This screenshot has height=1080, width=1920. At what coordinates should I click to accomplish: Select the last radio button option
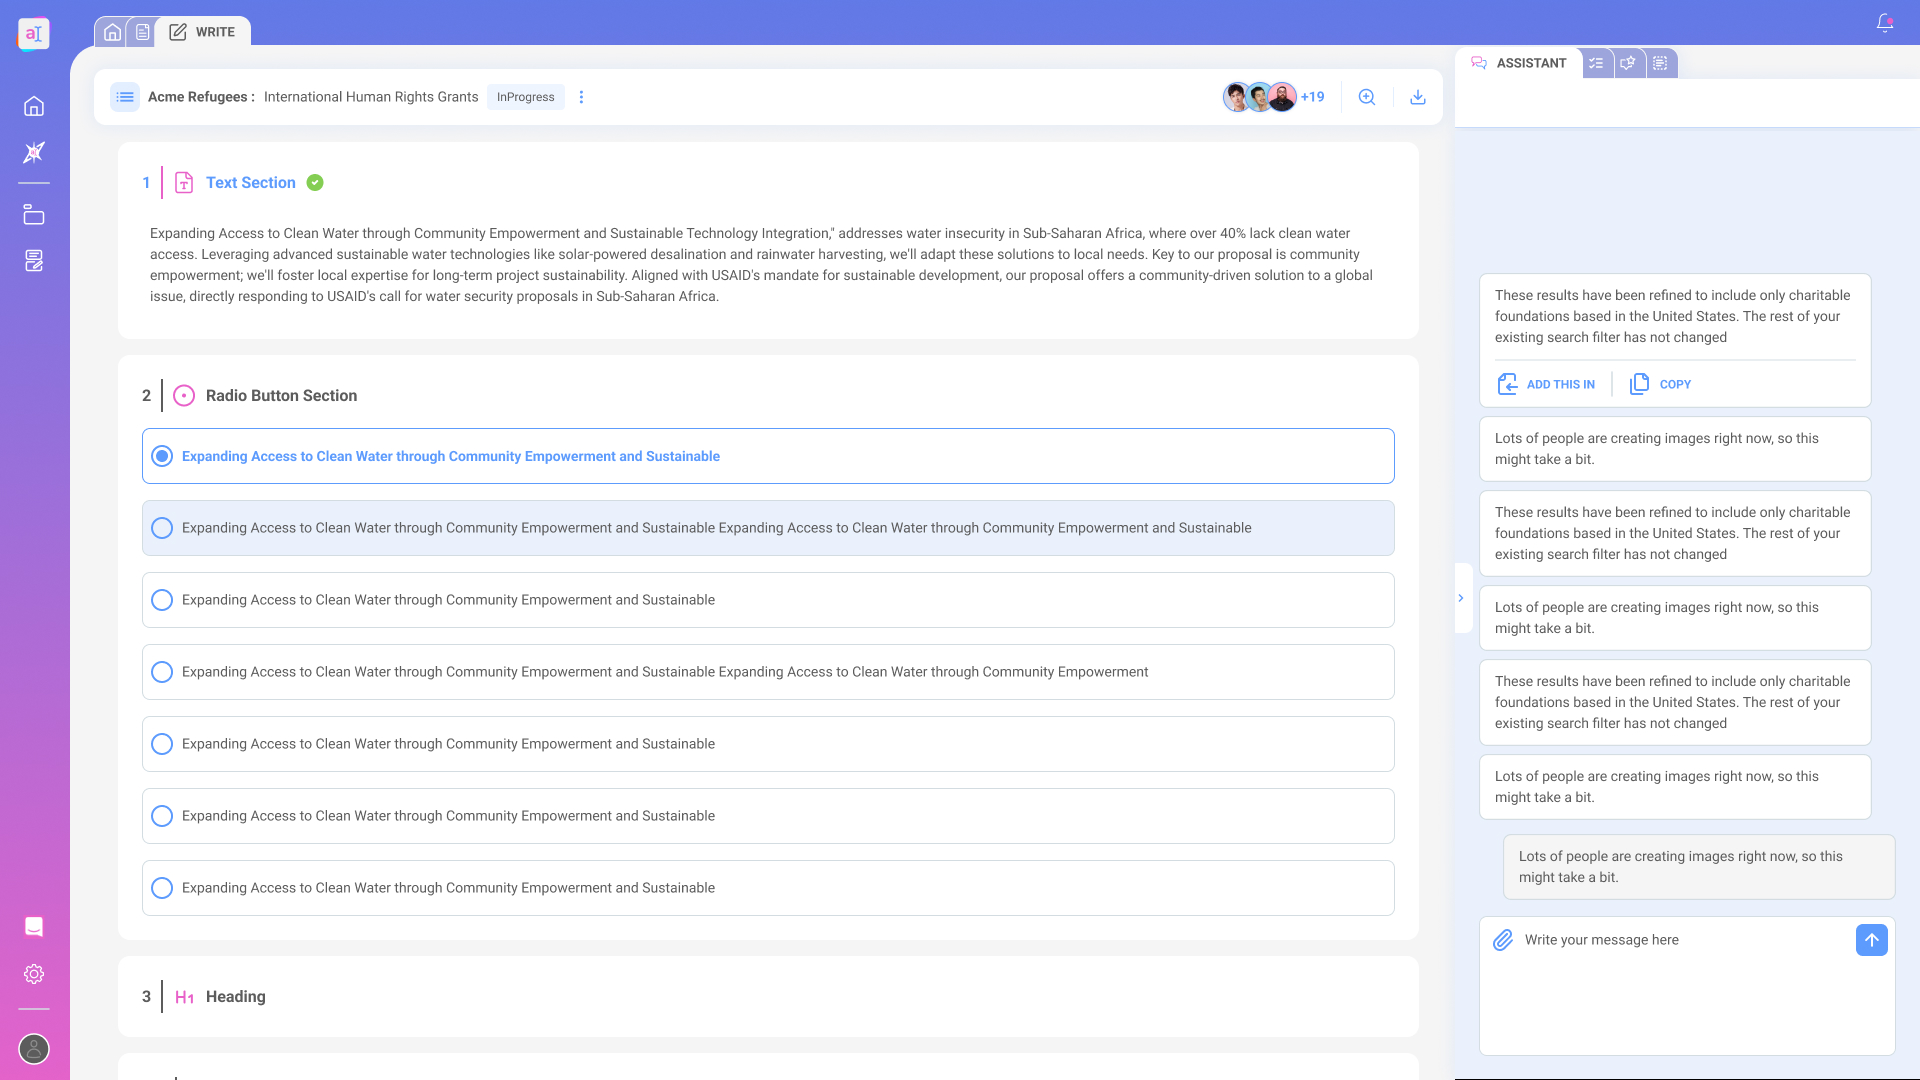point(768,888)
